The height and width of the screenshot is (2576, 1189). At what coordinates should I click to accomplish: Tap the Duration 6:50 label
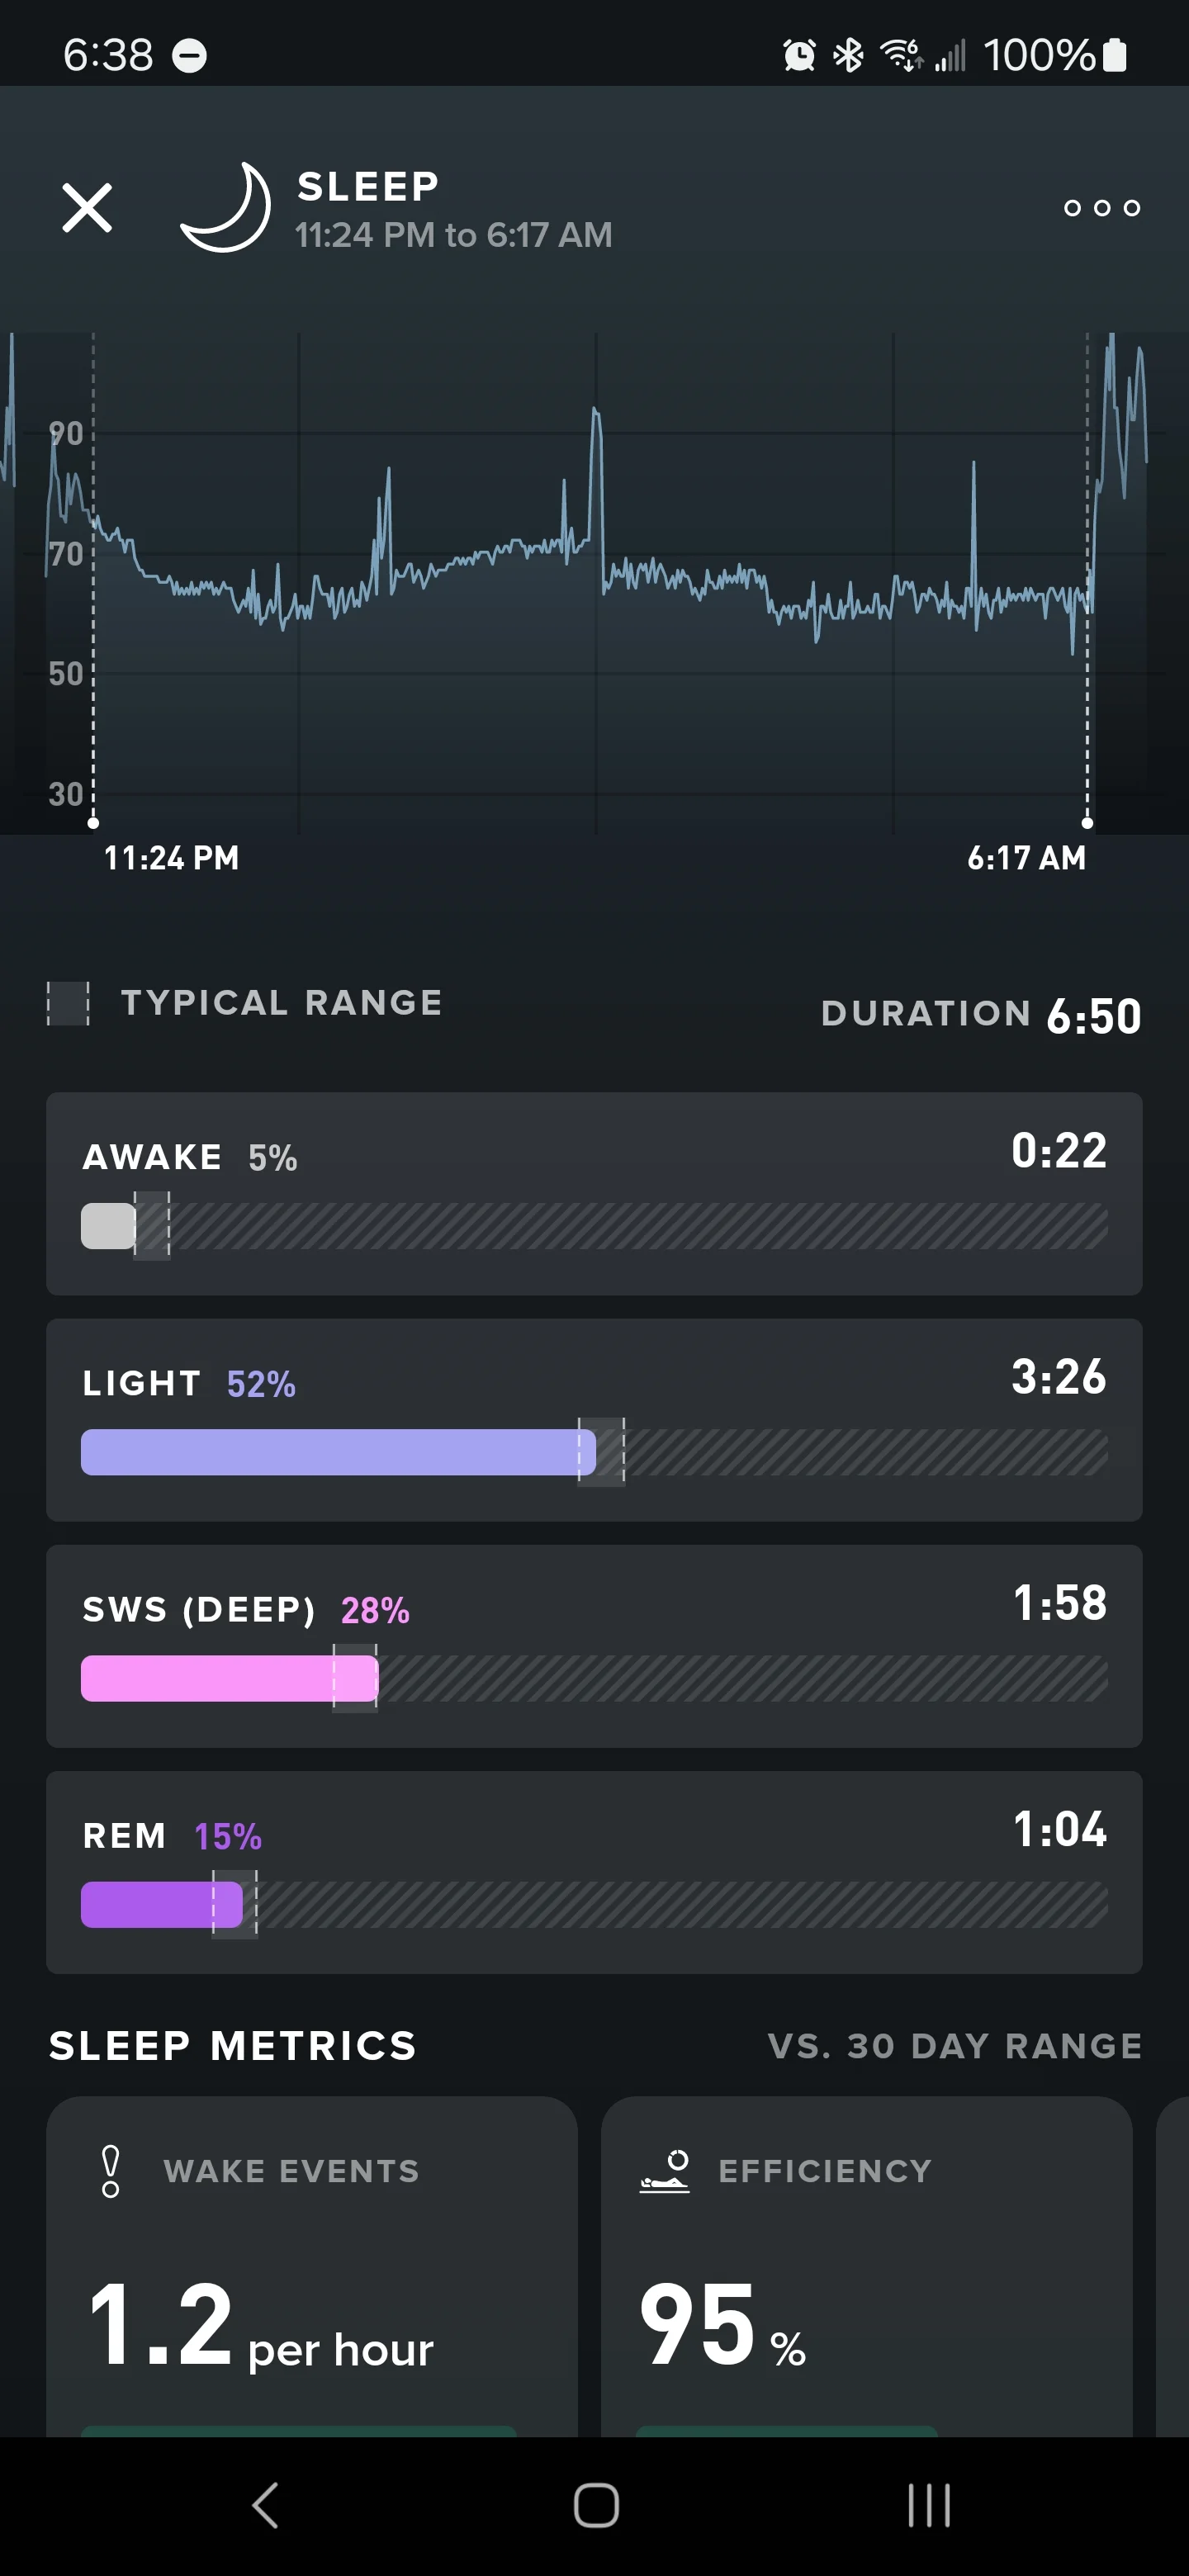(981, 1015)
